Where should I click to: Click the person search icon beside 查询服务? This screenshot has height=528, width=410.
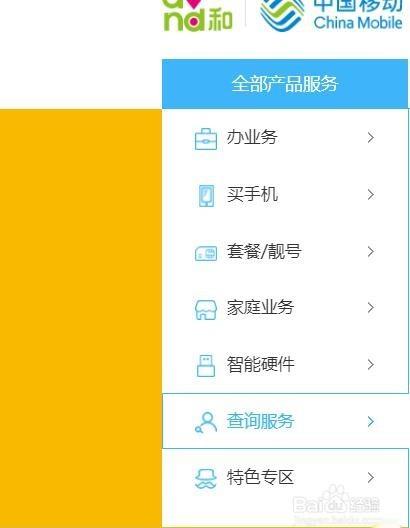(206, 422)
